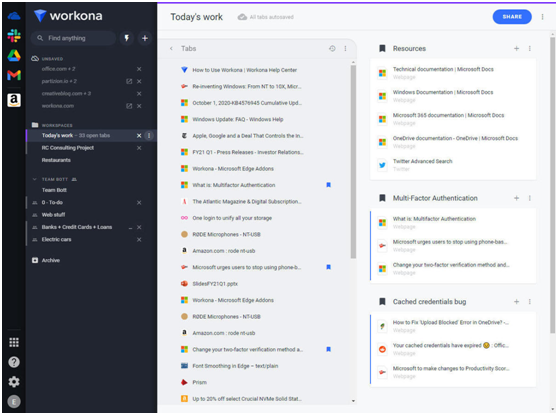
Task: Toggle the bookmark on Change your two-factor tab
Action: coord(328,349)
